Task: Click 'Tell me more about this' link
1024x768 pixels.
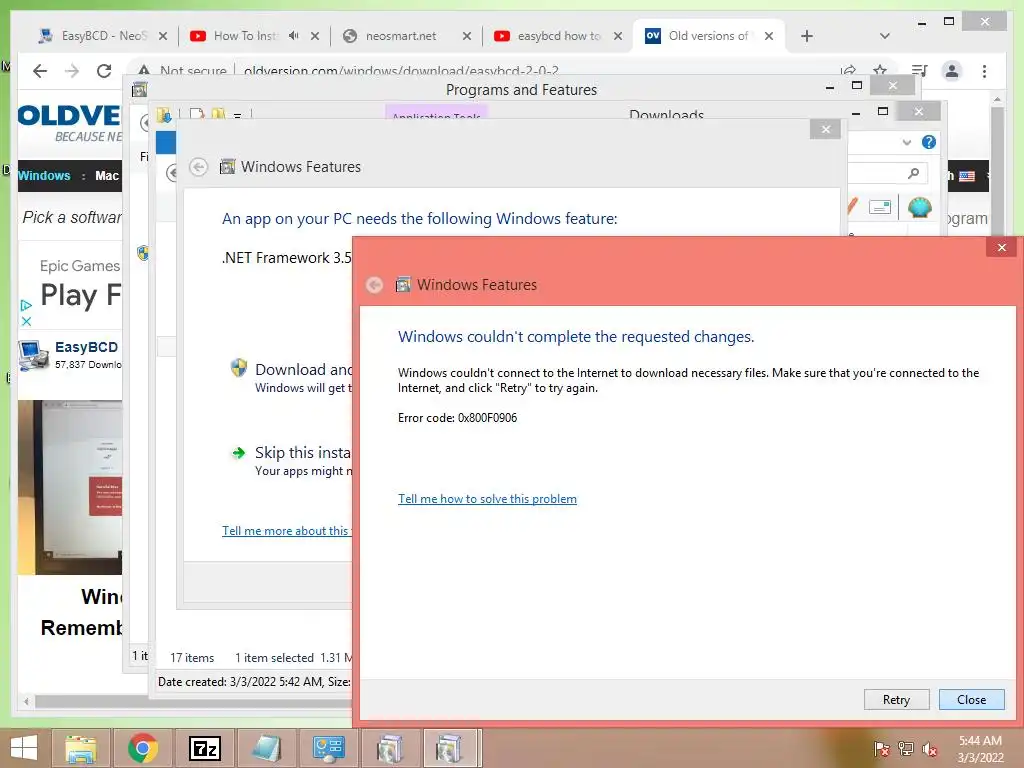Action: point(286,531)
